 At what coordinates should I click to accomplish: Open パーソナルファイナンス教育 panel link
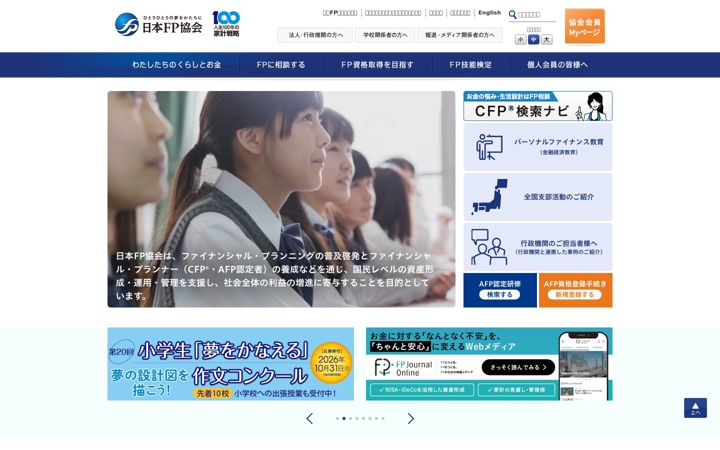(538, 147)
